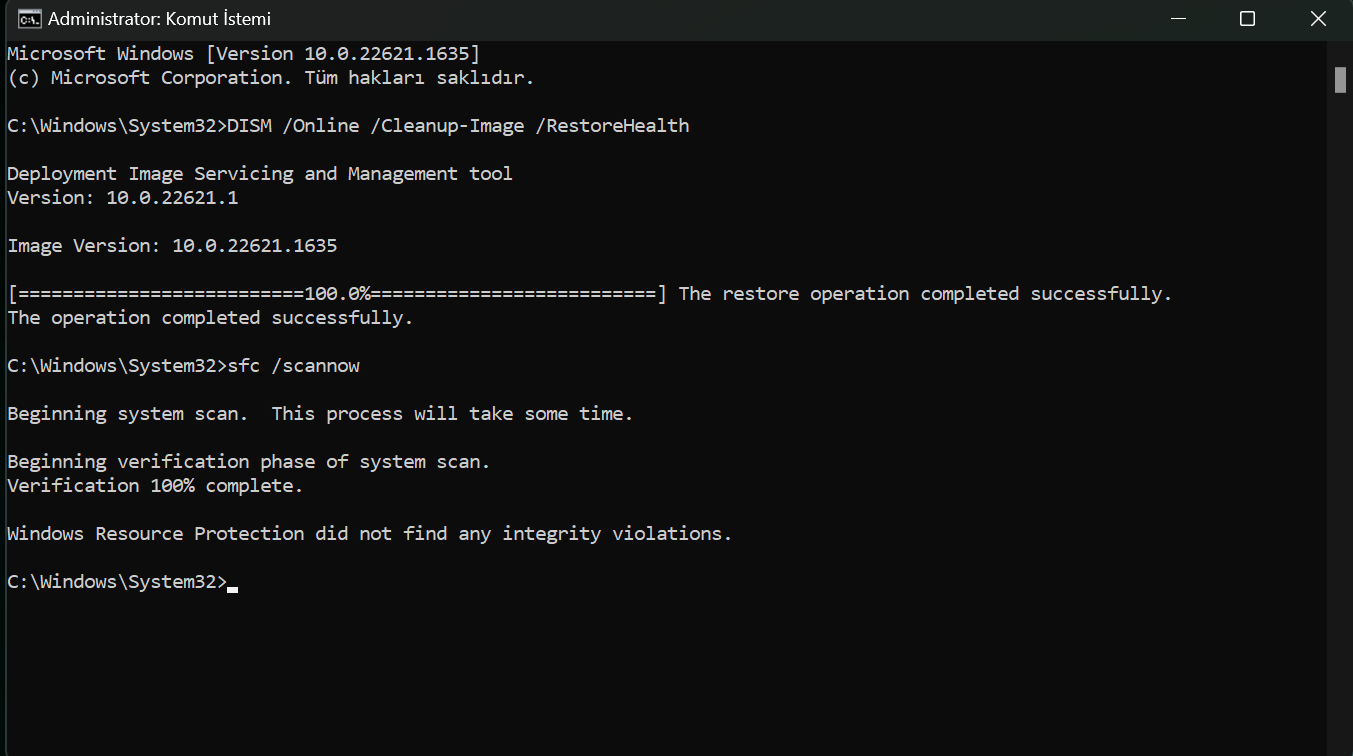Screen dimensions: 1353x756
Task: Click the vertical scrollbar thumb
Action: point(1340,80)
